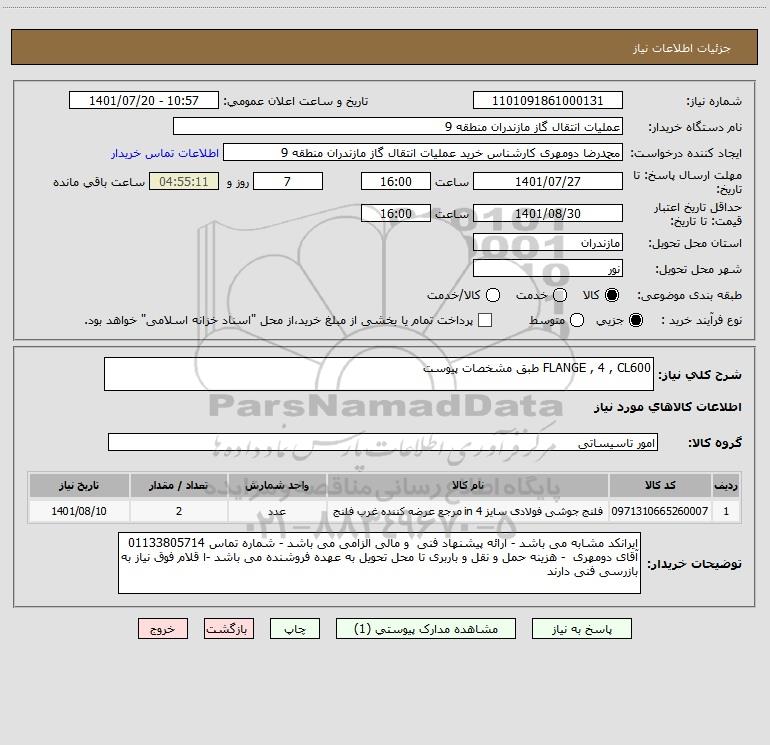
Task: Open the اطلاعات تماس خریدار link
Action: point(165,153)
